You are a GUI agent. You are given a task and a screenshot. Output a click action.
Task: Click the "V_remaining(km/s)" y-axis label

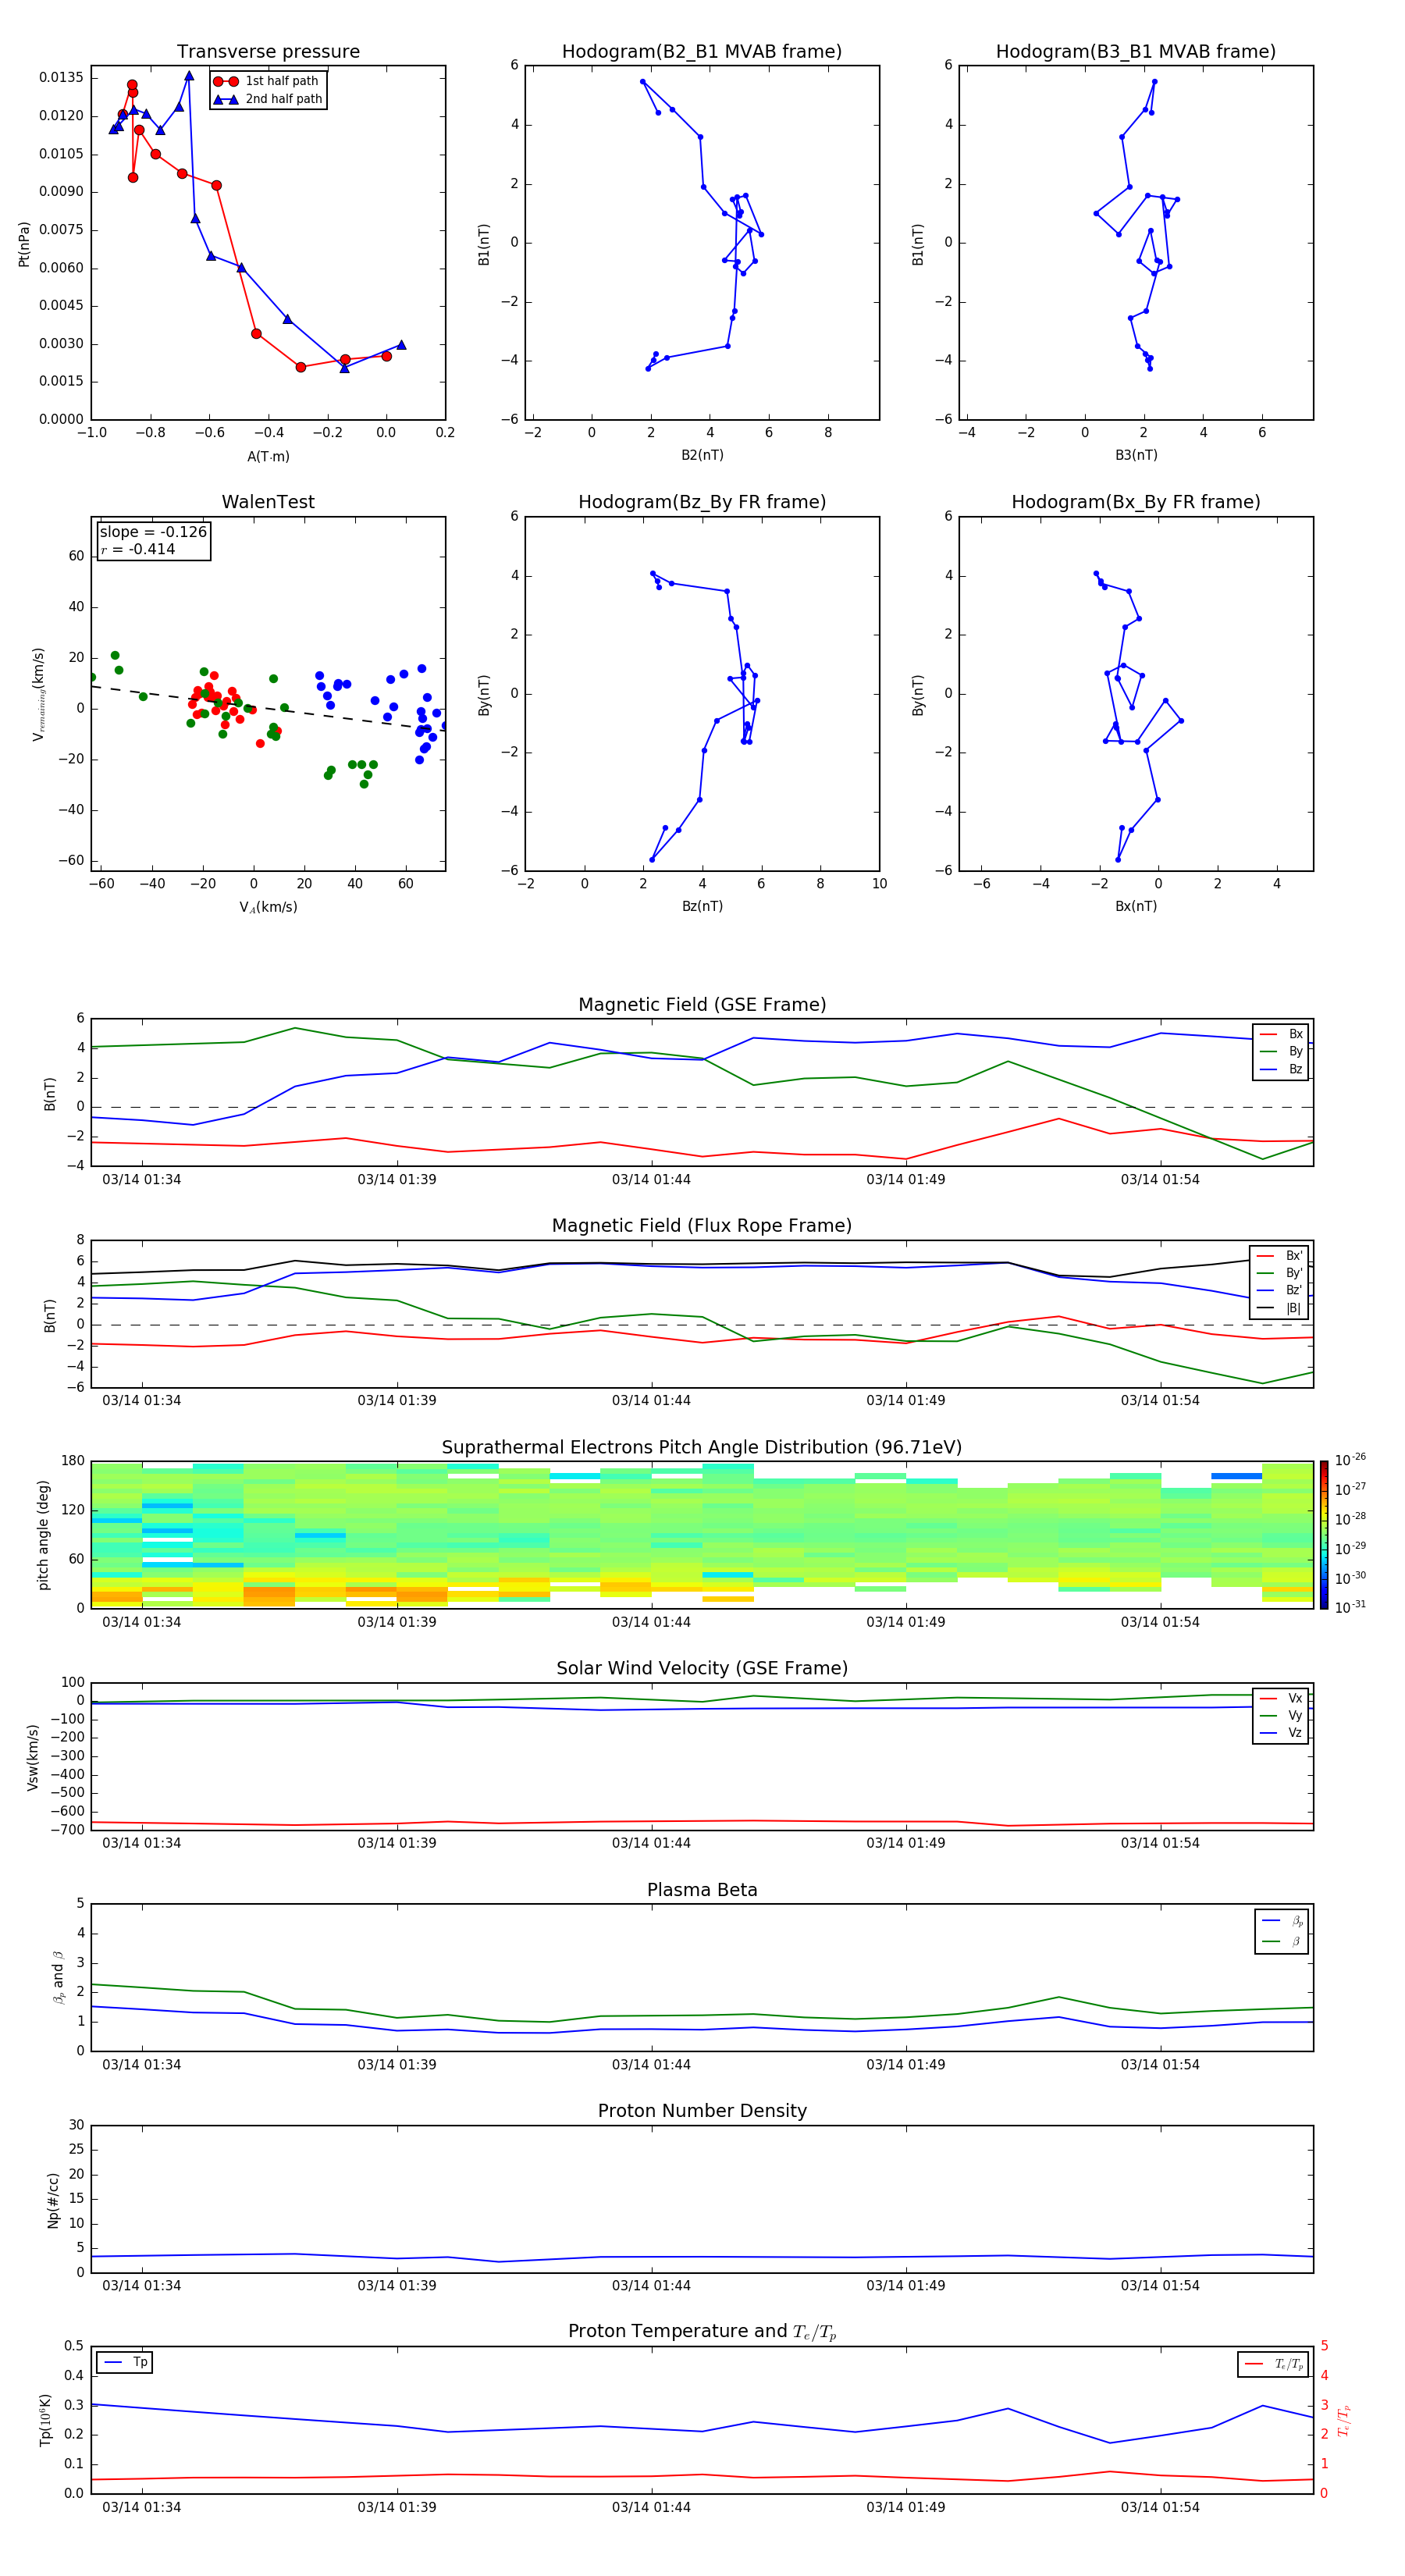(x=39, y=694)
